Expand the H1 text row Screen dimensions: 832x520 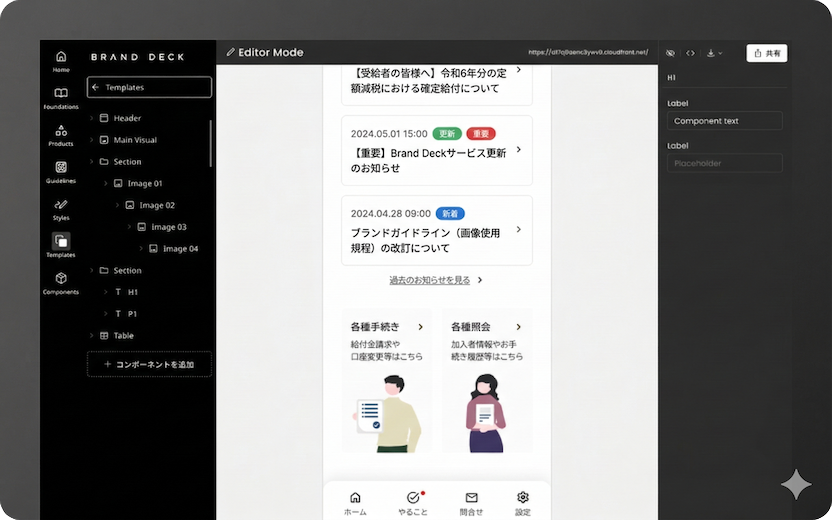pyautogui.click(x=105, y=292)
